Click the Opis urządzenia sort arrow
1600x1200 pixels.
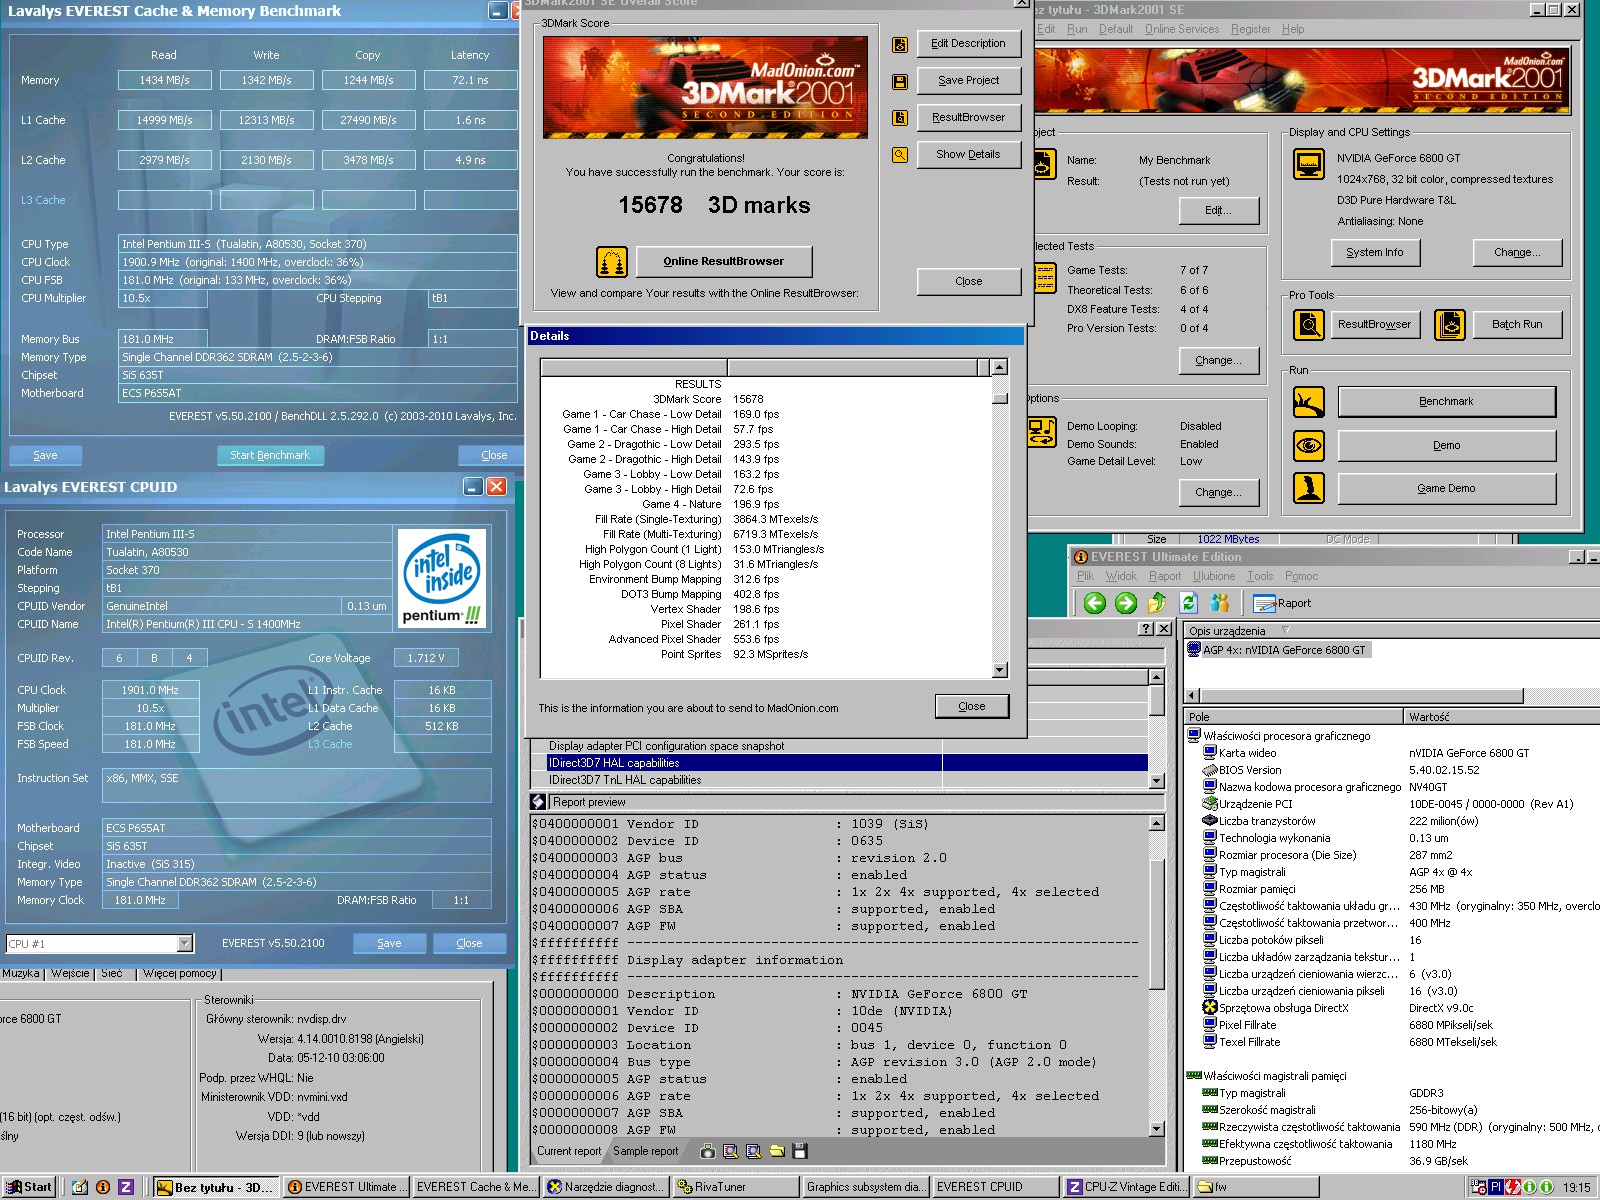tap(1286, 631)
